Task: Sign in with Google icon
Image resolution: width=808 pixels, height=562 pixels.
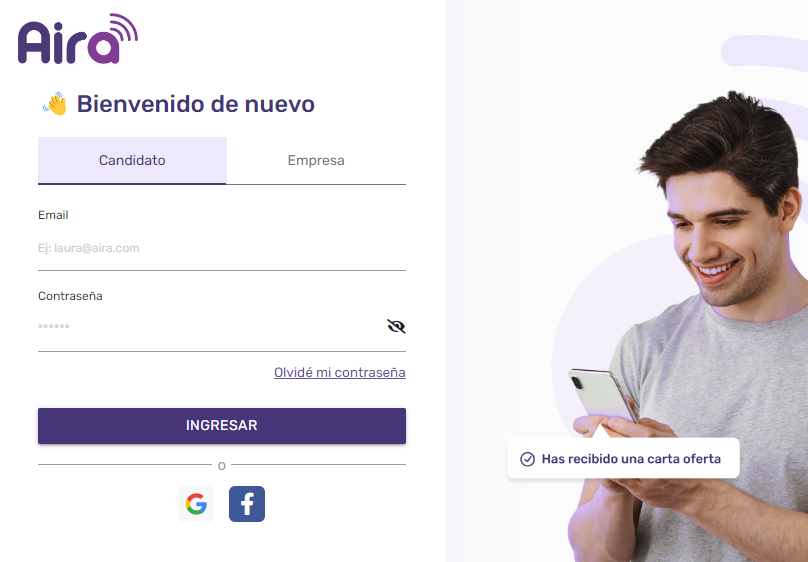Action: click(196, 504)
